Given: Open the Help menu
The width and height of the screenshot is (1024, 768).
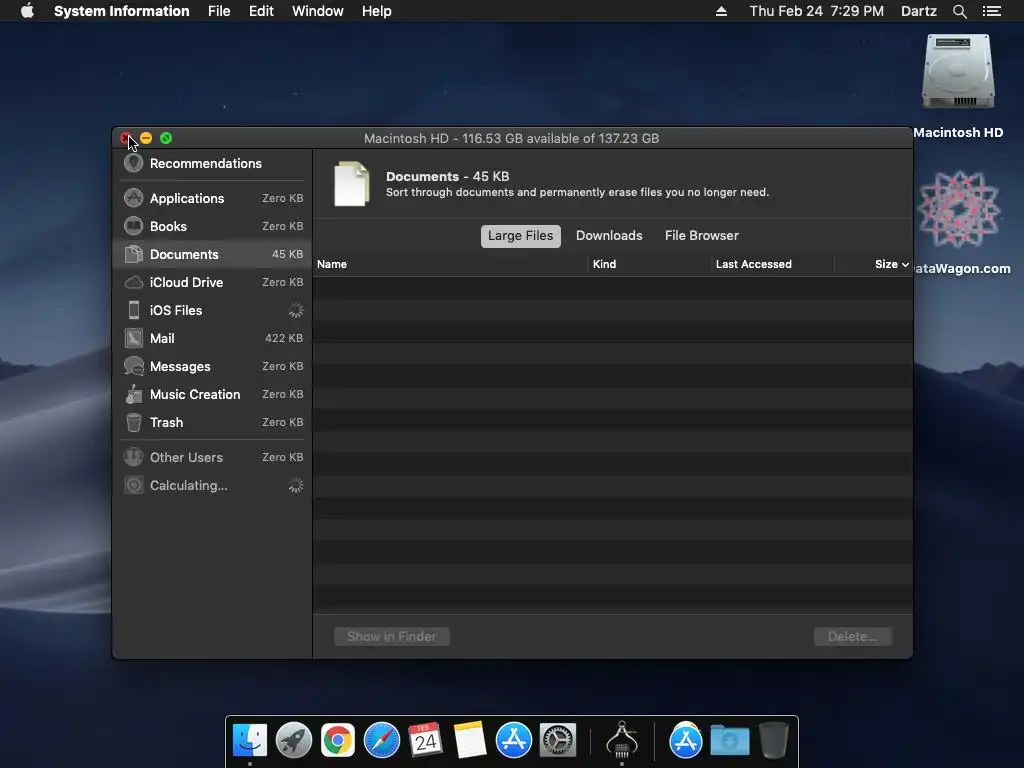Looking at the screenshot, I should tap(376, 11).
